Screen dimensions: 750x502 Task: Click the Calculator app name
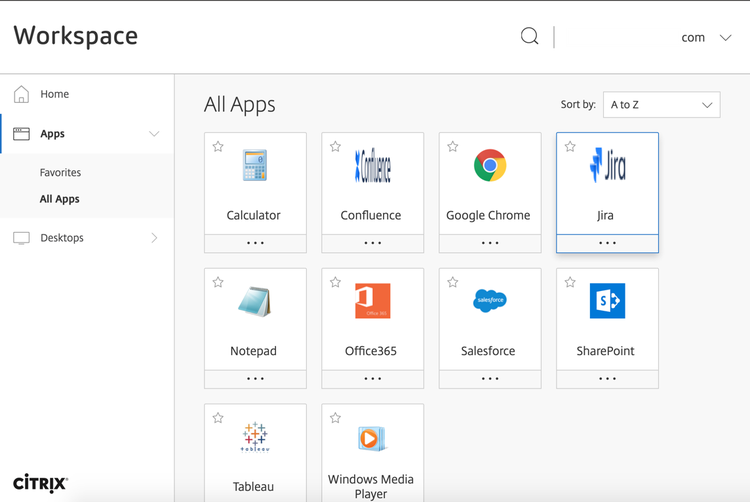pyautogui.click(x=254, y=216)
